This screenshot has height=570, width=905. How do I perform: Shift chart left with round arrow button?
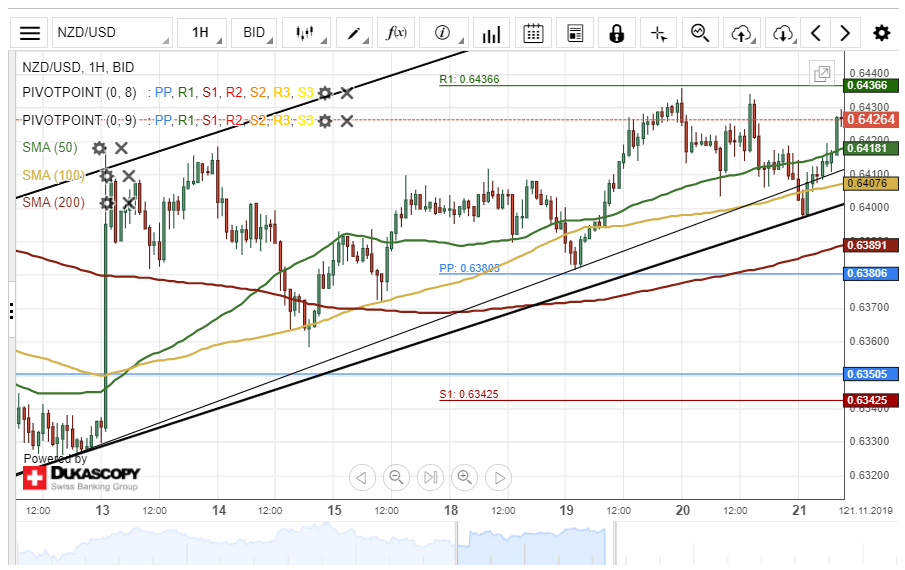[x=362, y=478]
